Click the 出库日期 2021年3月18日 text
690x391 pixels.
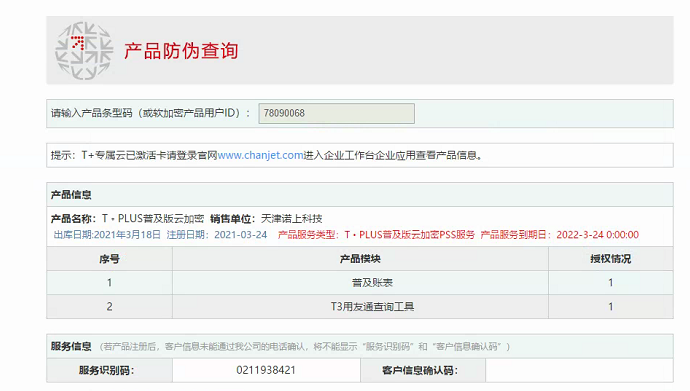tap(107, 235)
